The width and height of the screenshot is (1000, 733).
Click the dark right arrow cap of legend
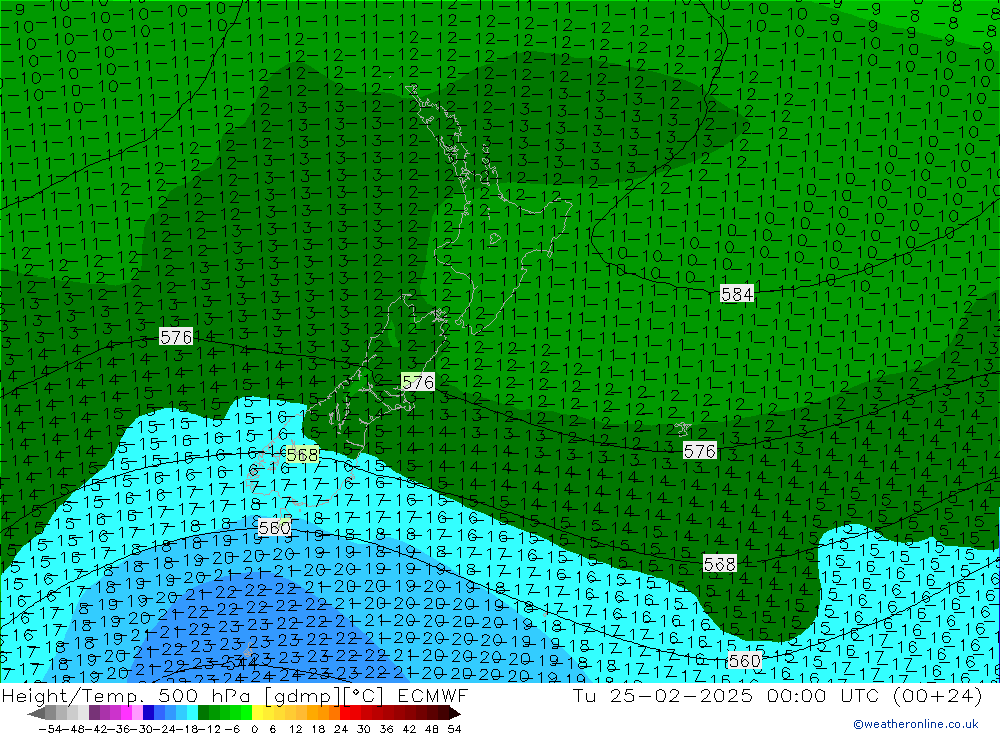(x=455, y=713)
